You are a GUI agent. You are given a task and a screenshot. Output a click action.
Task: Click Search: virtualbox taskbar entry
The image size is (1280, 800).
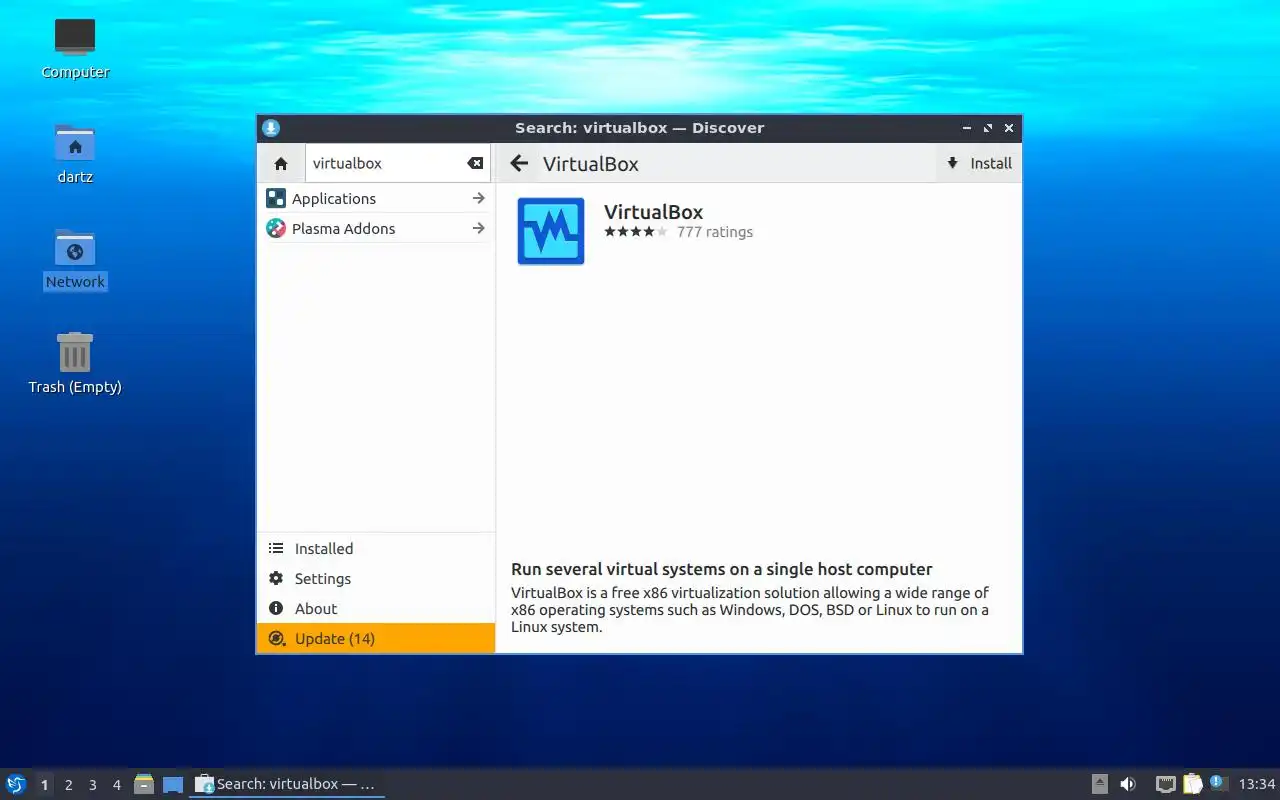287,784
